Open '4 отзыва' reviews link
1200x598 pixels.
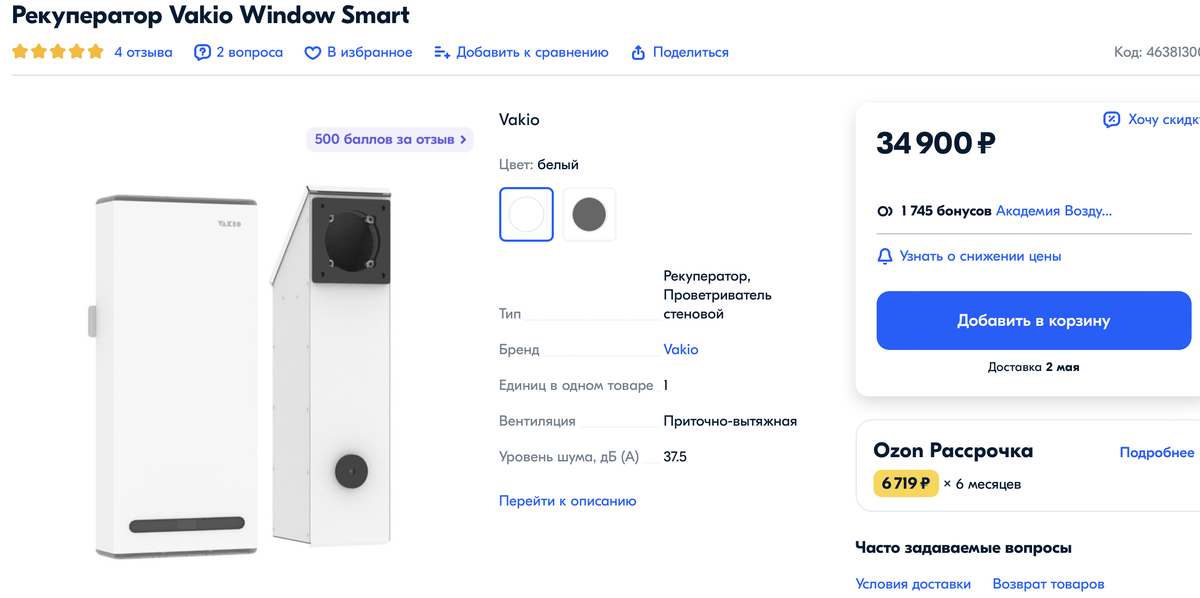coord(143,52)
